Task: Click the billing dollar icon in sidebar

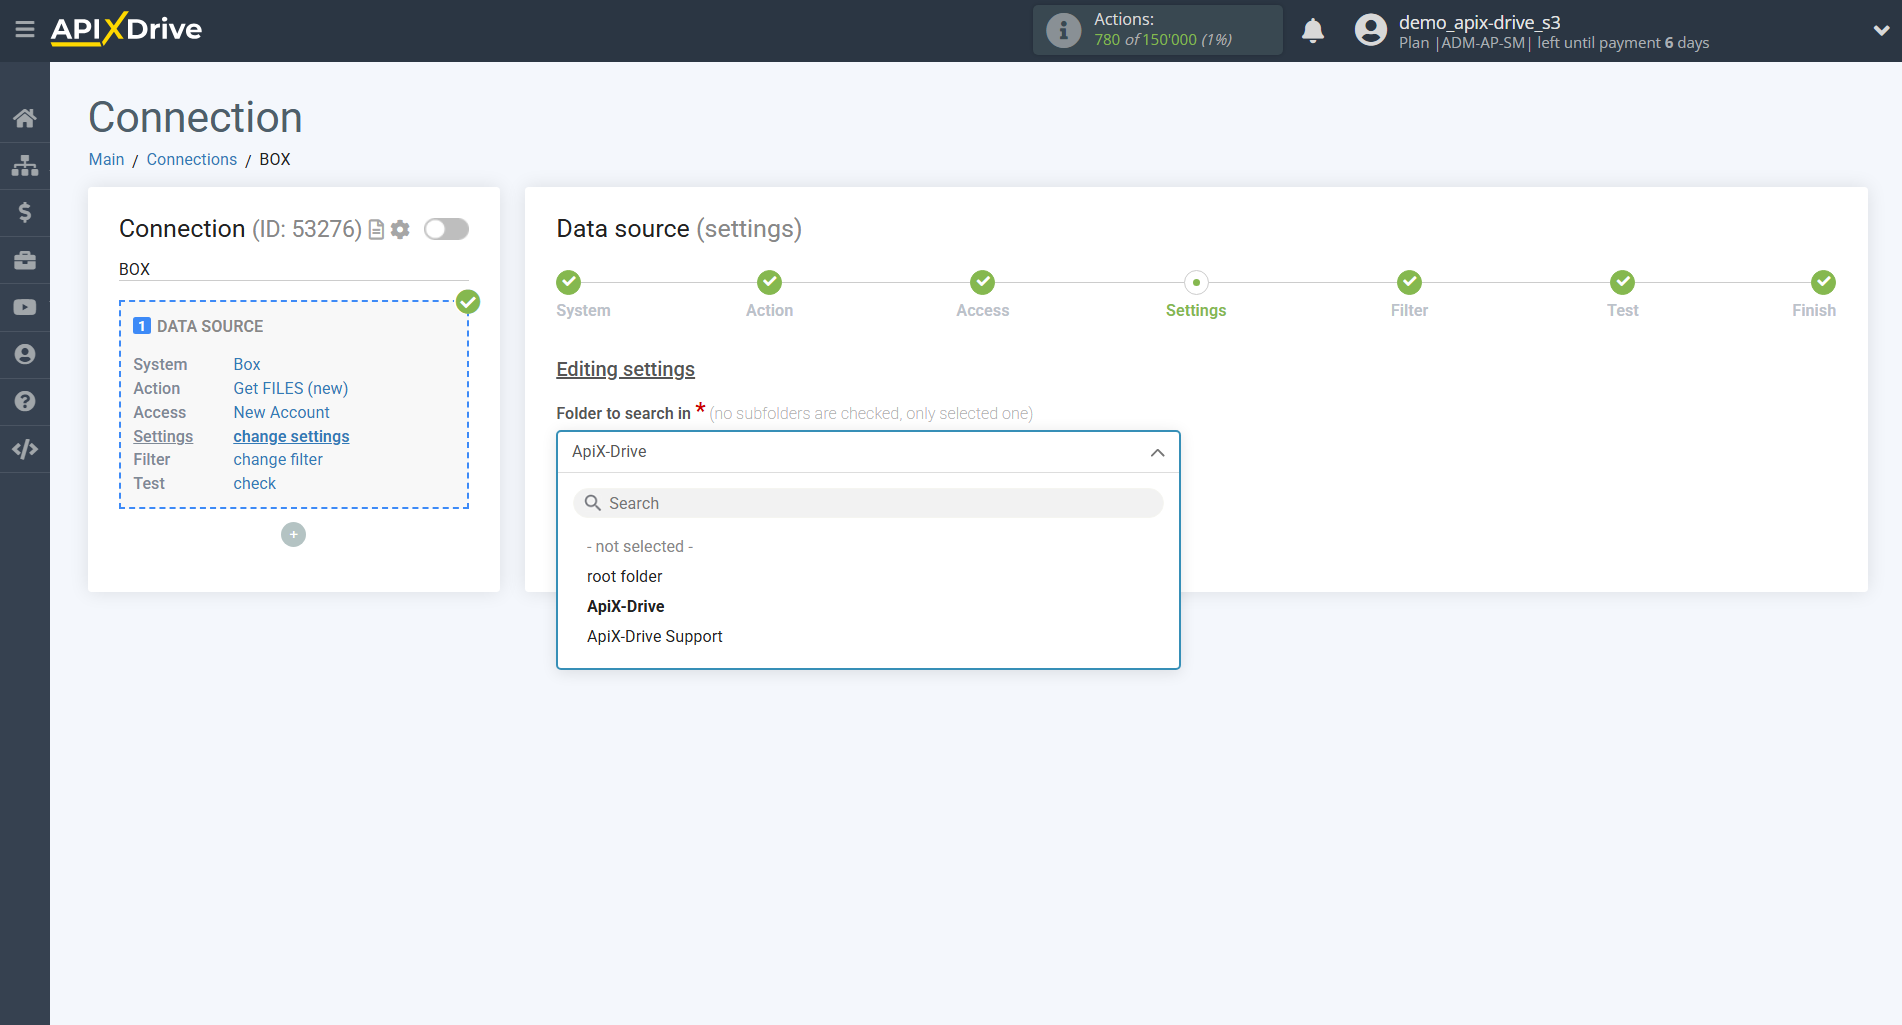Action: [x=25, y=212]
